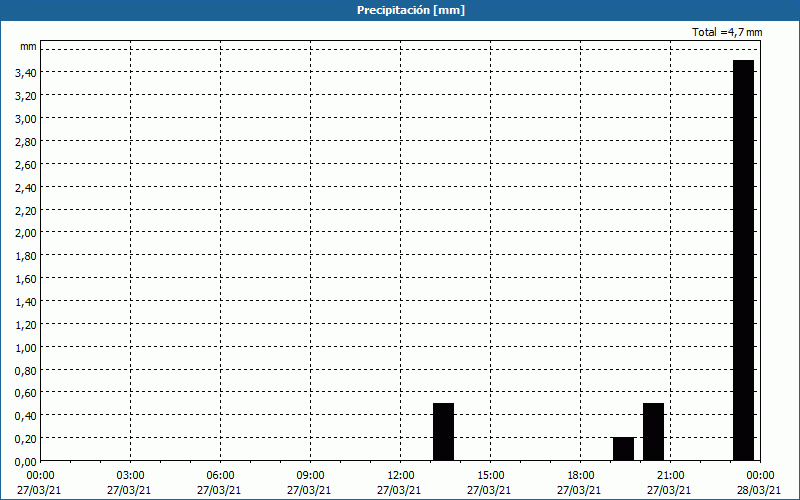Image resolution: width=800 pixels, height=500 pixels.
Task: Click the 03:00 27/03/21 time label
Action: 130,483
